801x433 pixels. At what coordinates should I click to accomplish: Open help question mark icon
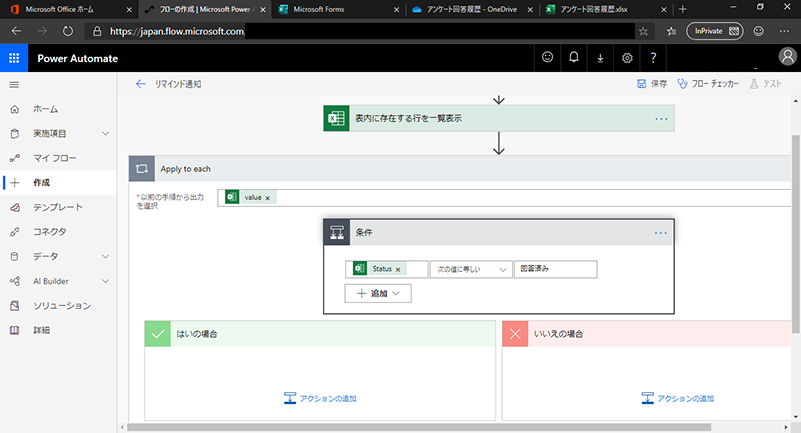[653, 58]
